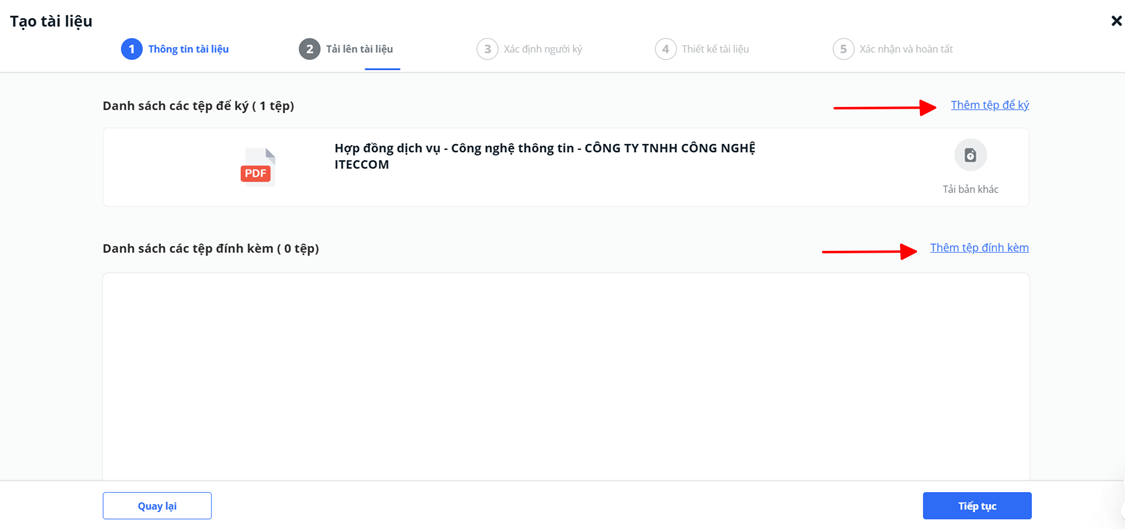Open the Tải lên tài liệu tab
Viewport: 1125px width, 529px height.
(359, 50)
